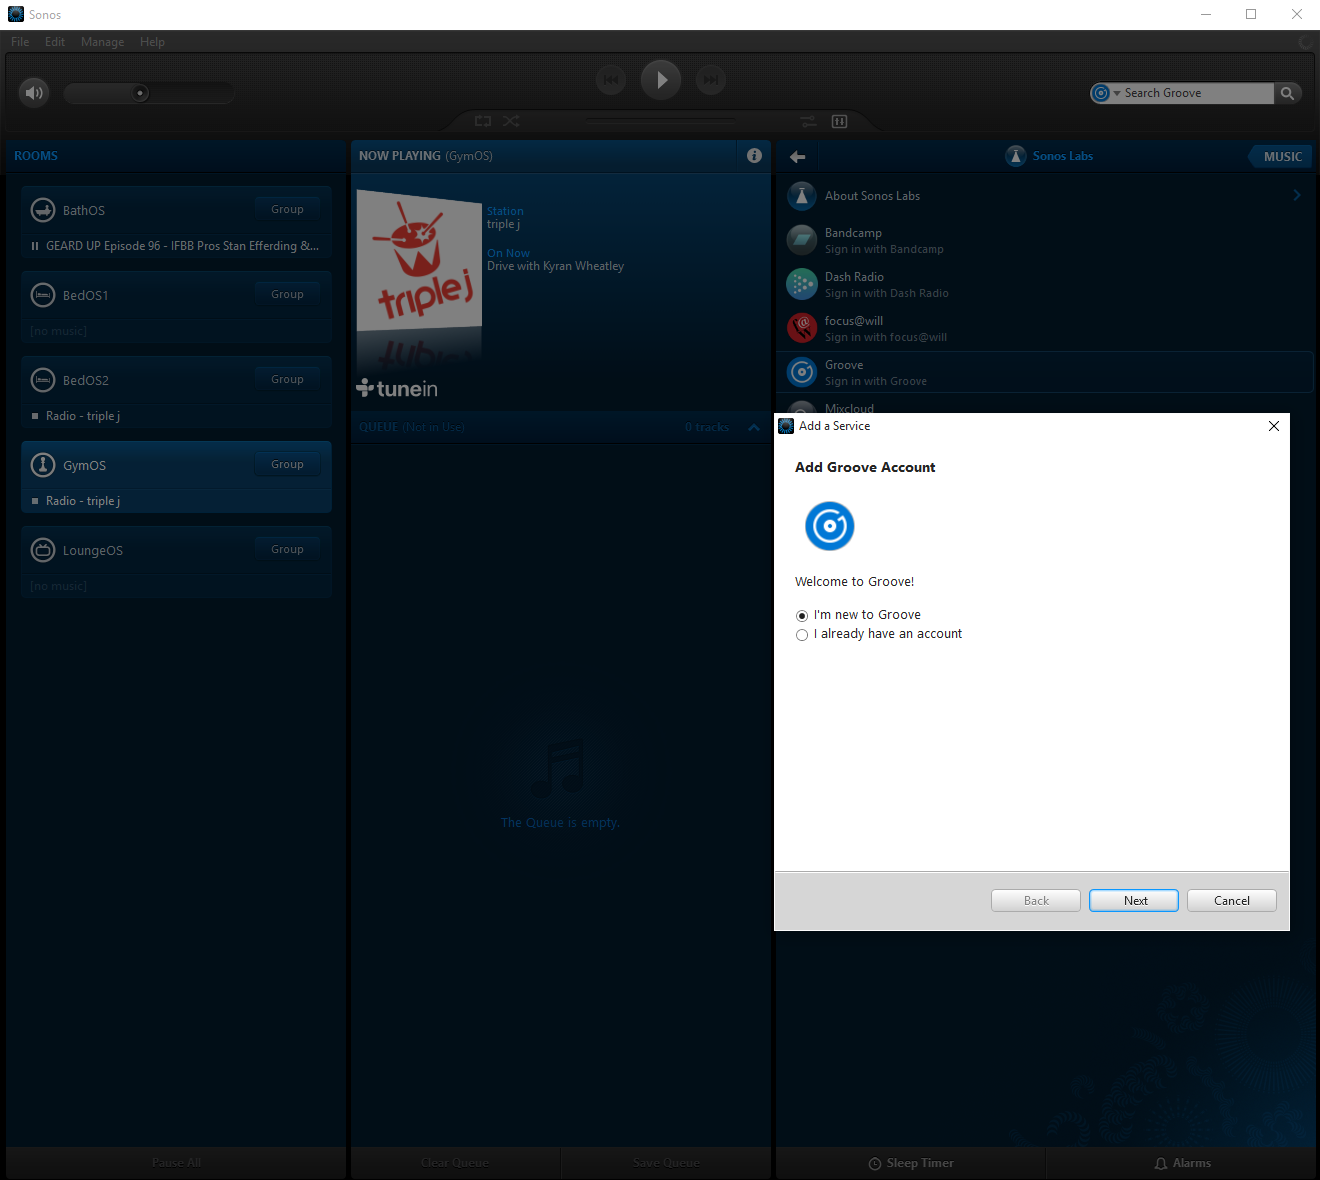Open the Now Playing info icon

[754, 156]
